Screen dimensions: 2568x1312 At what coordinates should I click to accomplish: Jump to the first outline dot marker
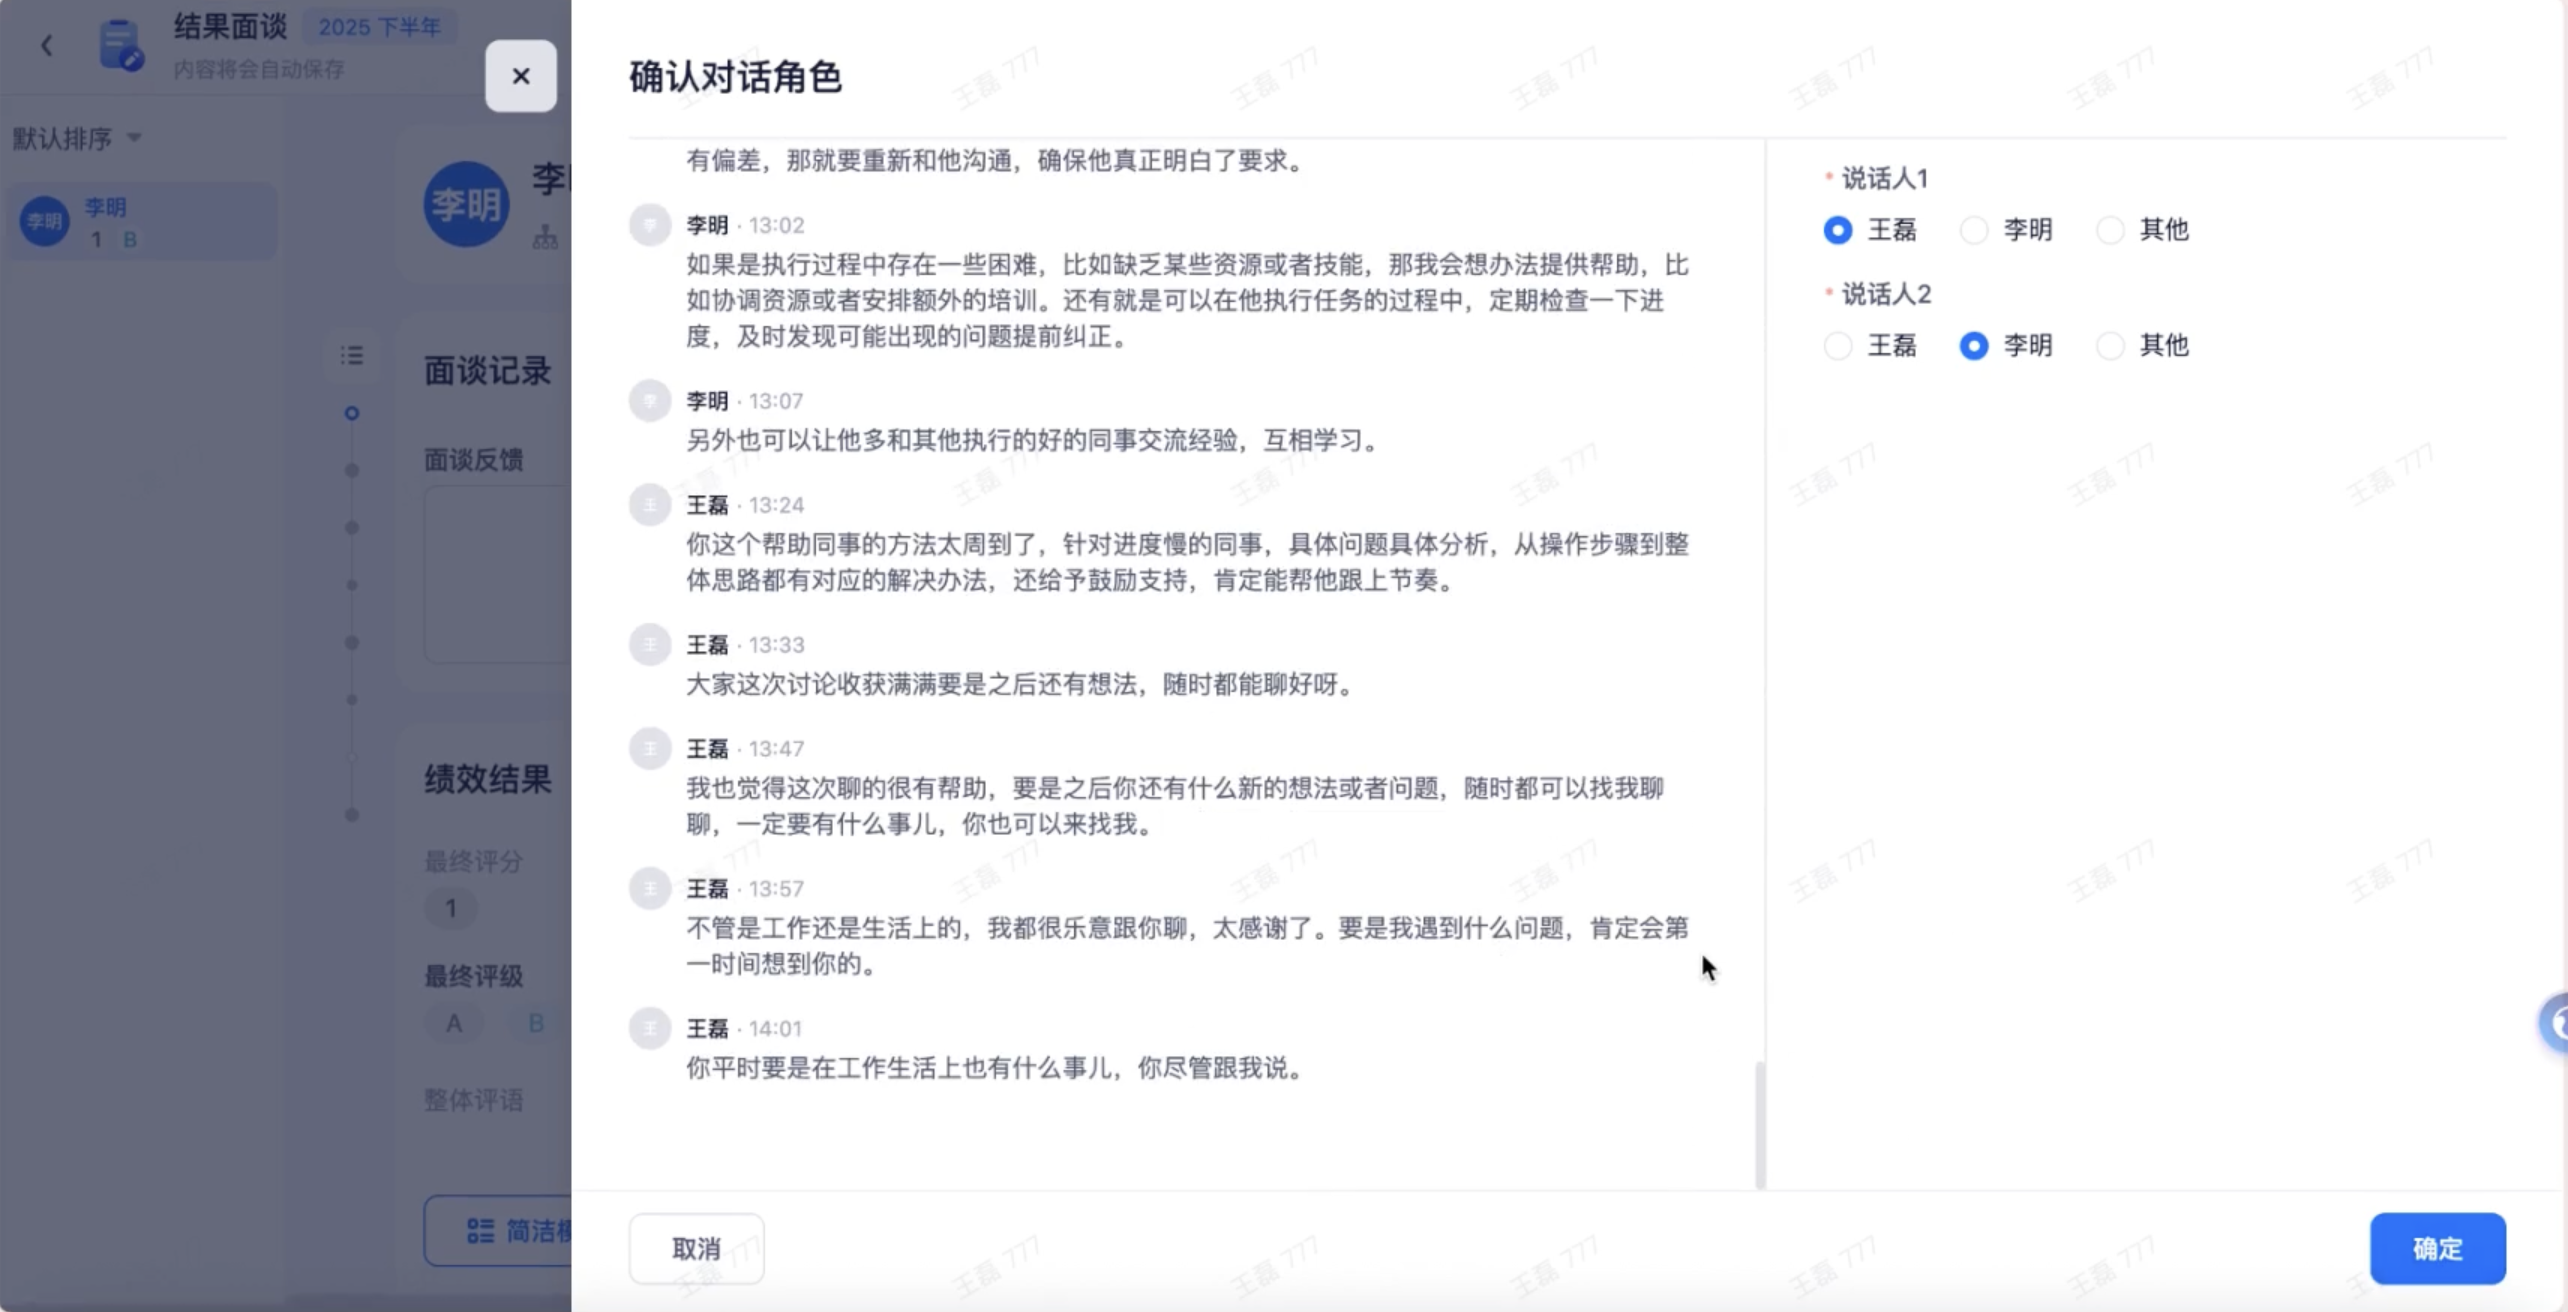tap(351, 413)
